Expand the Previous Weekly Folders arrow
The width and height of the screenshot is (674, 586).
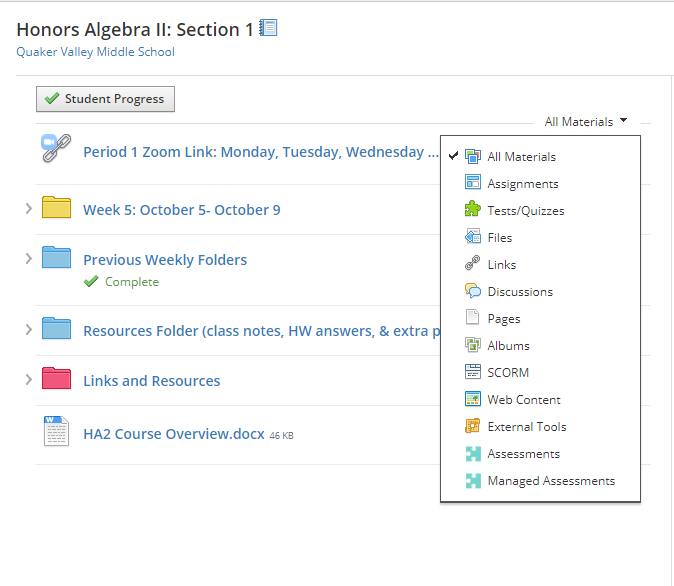click(x=28, y=259)
